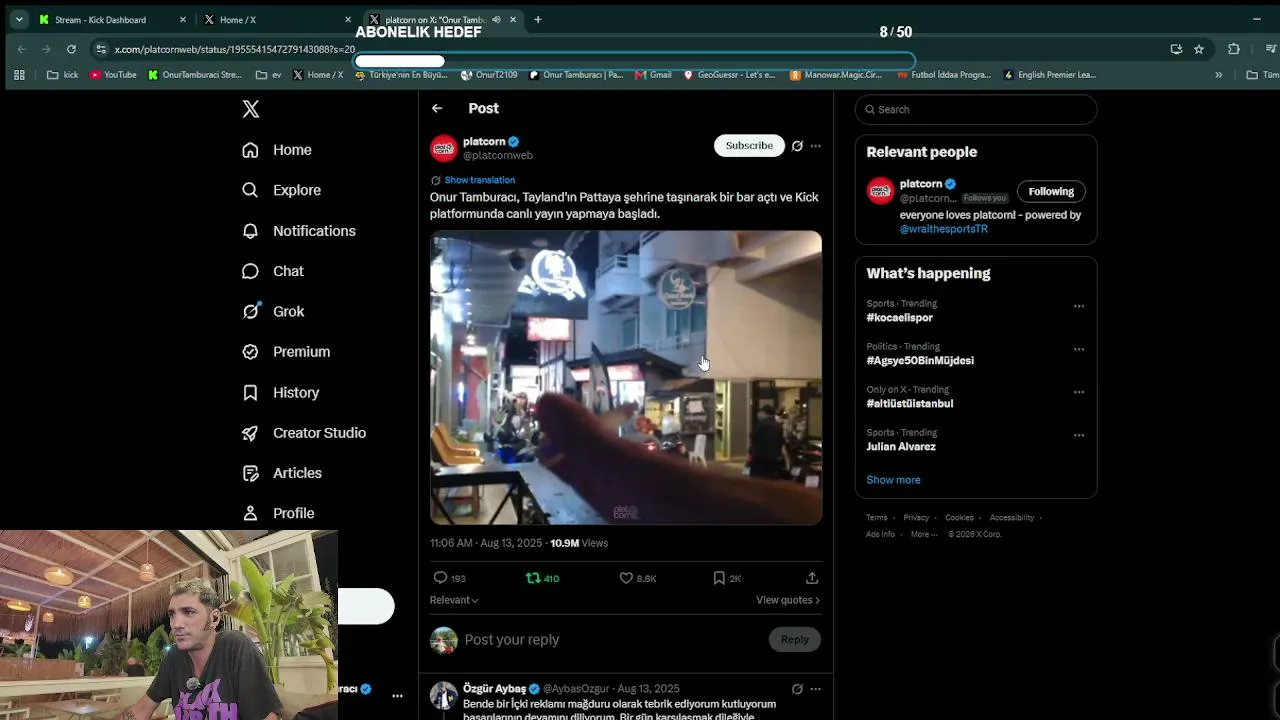Open History in the sidebar
This screenshot has height=720, width=1280.
point(281,393)
